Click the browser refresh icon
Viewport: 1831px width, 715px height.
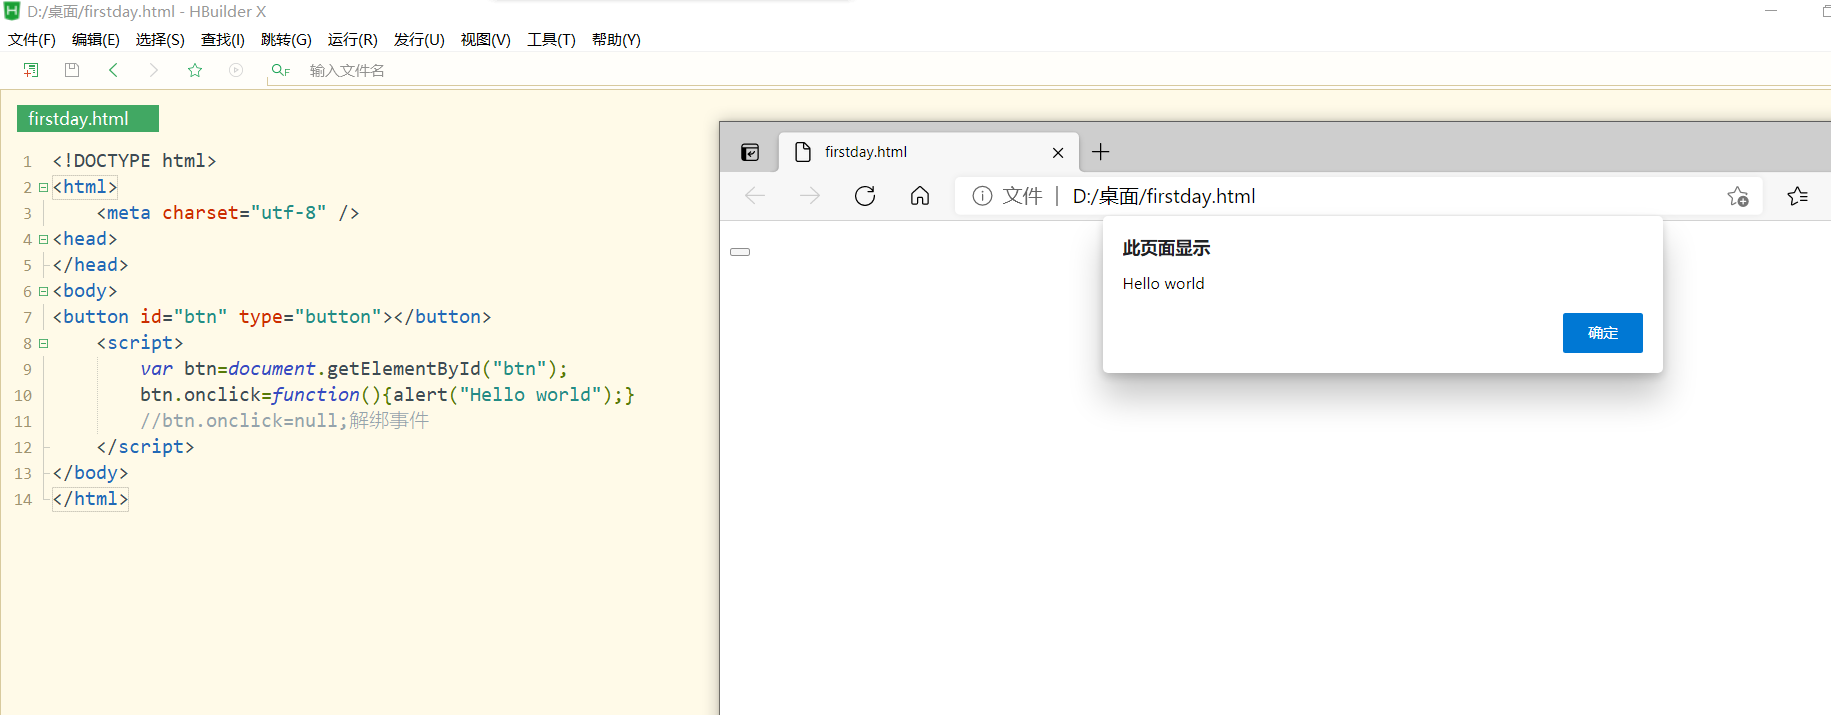865,196
